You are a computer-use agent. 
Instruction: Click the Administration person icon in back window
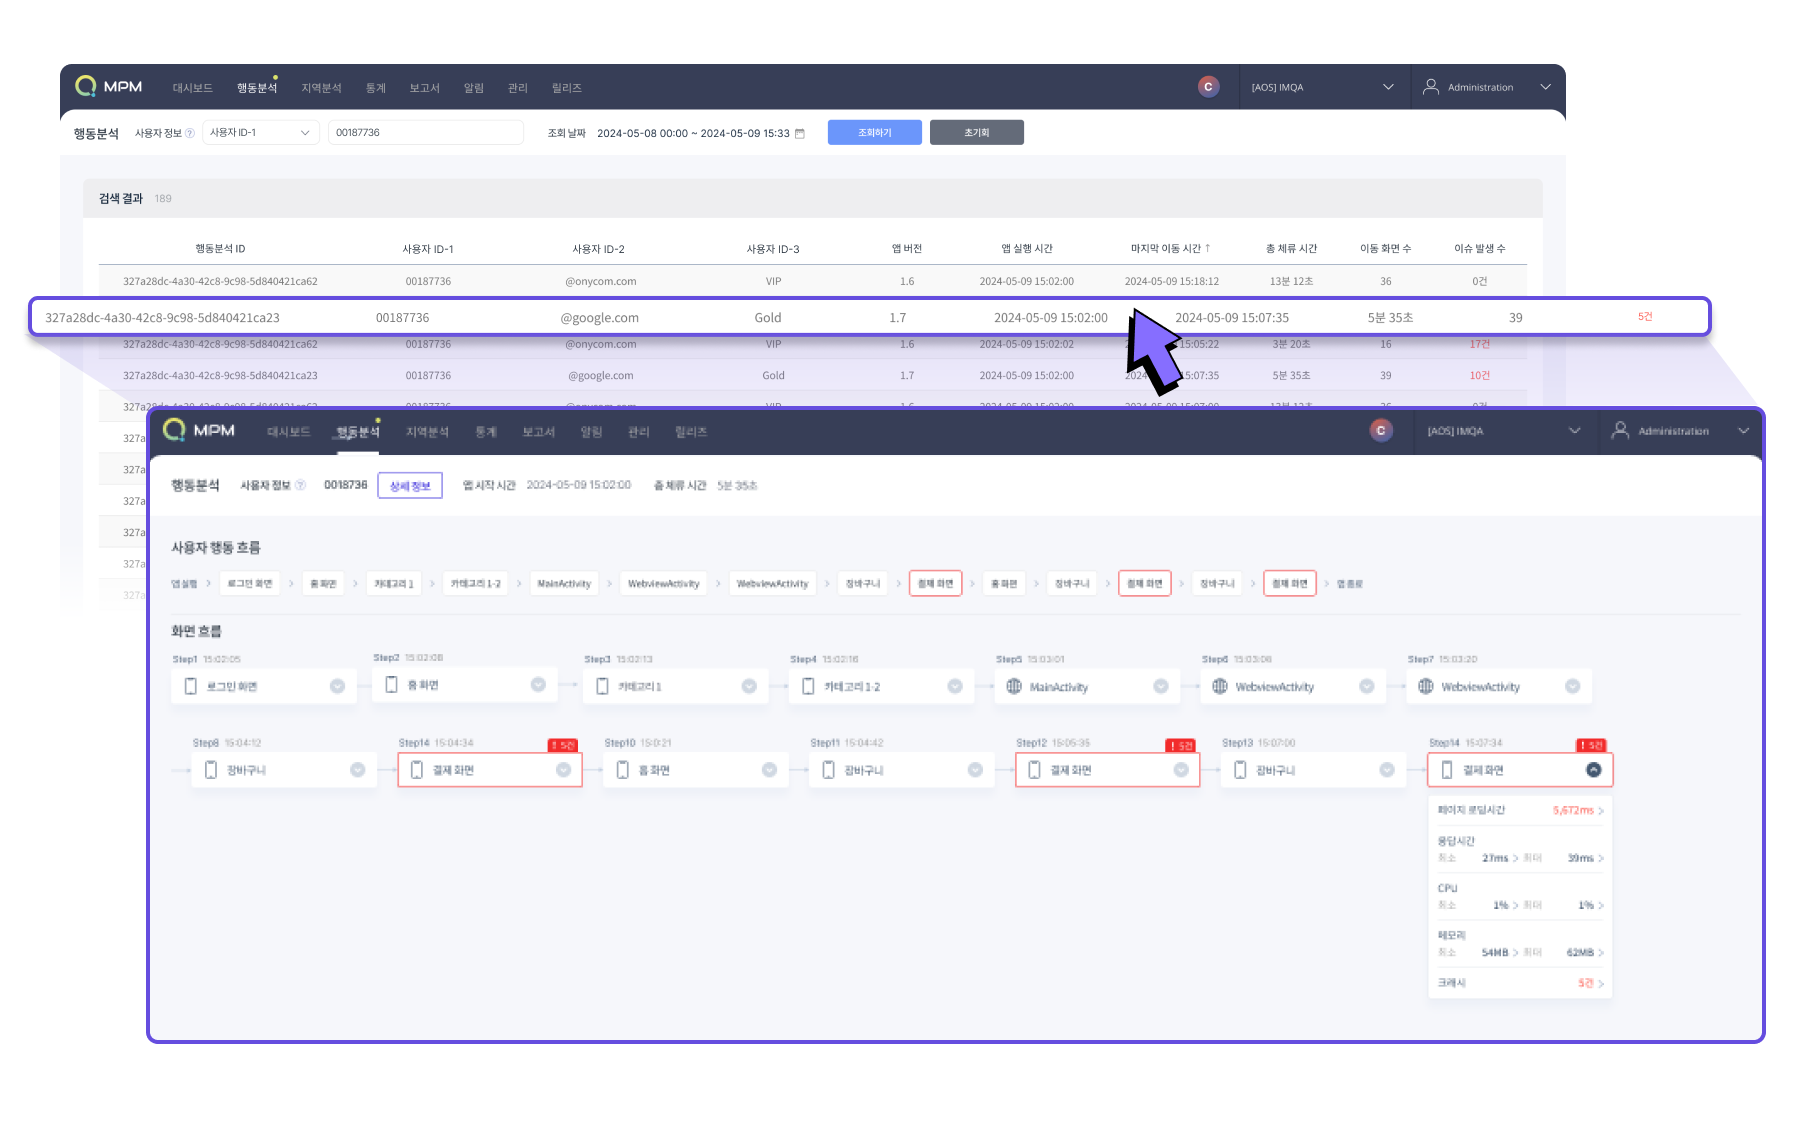(1431, 87)
